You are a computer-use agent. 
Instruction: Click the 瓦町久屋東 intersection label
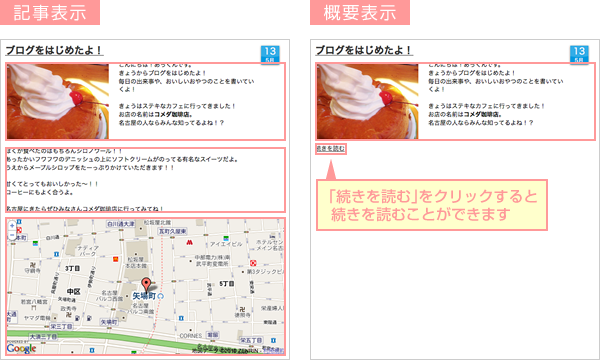click(x=173, y=231)
